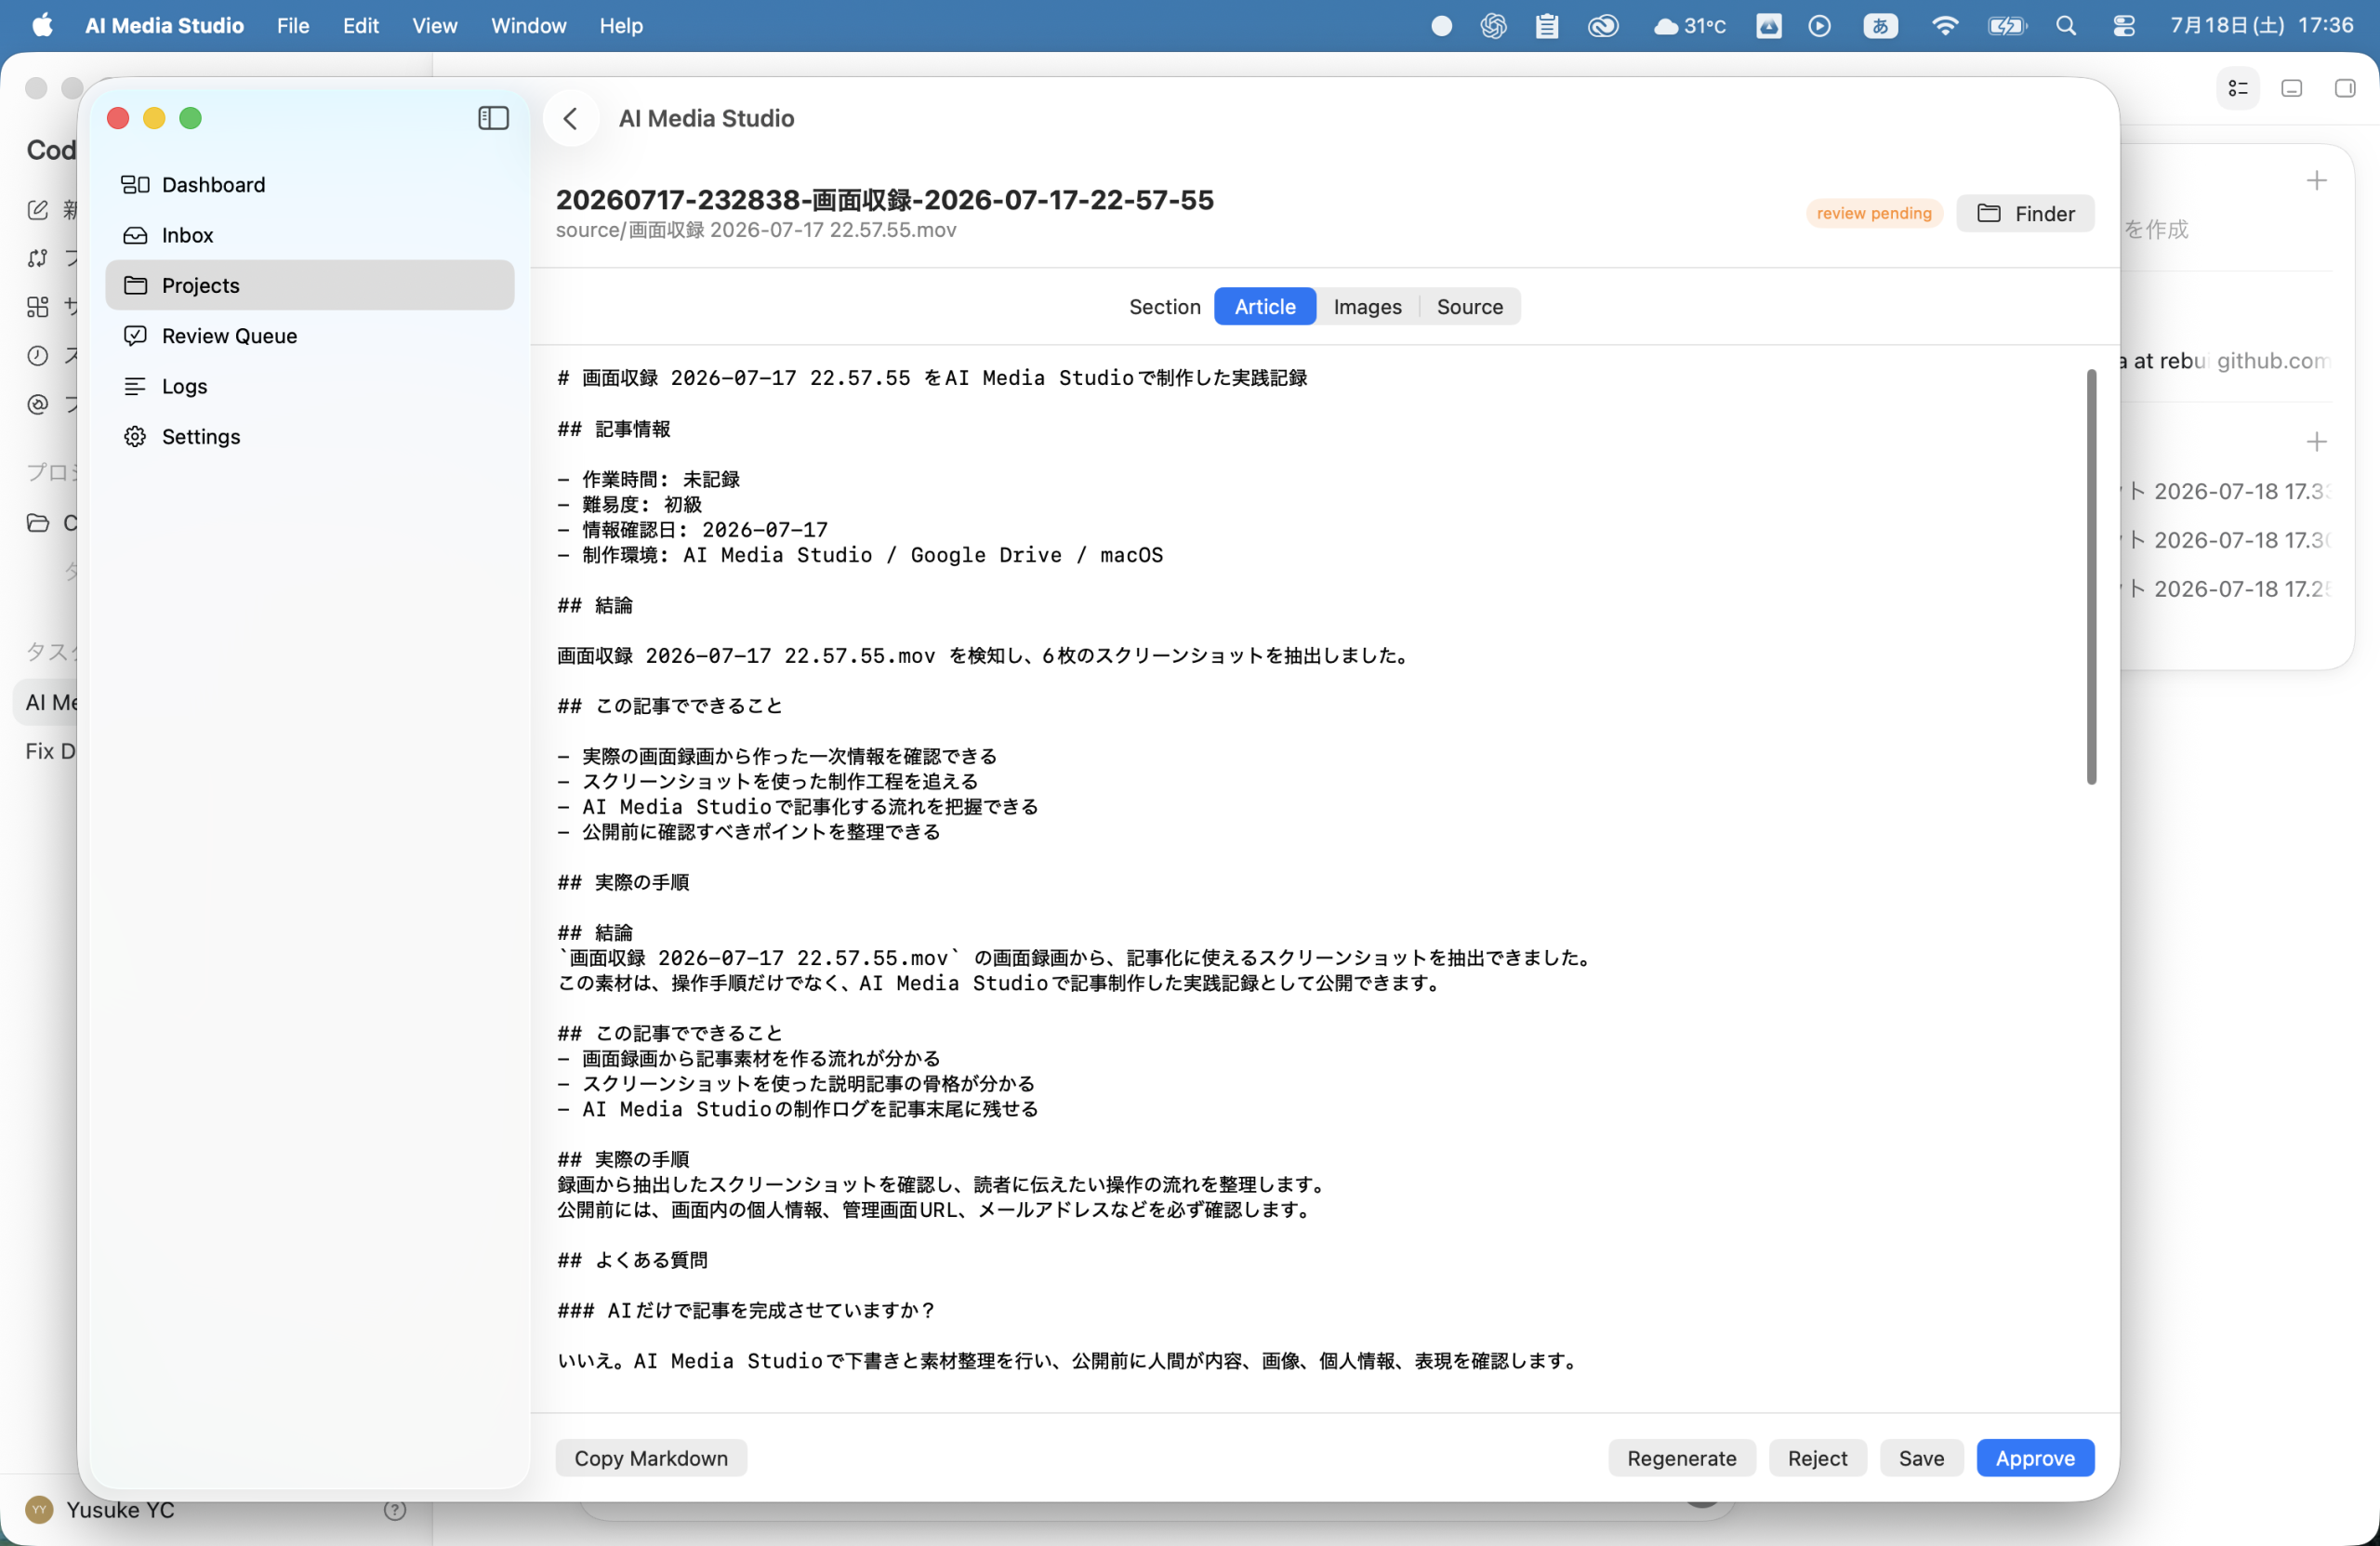Toggle the right panel icon in the background window
Viewport: 2380px width, 1546px height.
click(x=2345, y=88)
